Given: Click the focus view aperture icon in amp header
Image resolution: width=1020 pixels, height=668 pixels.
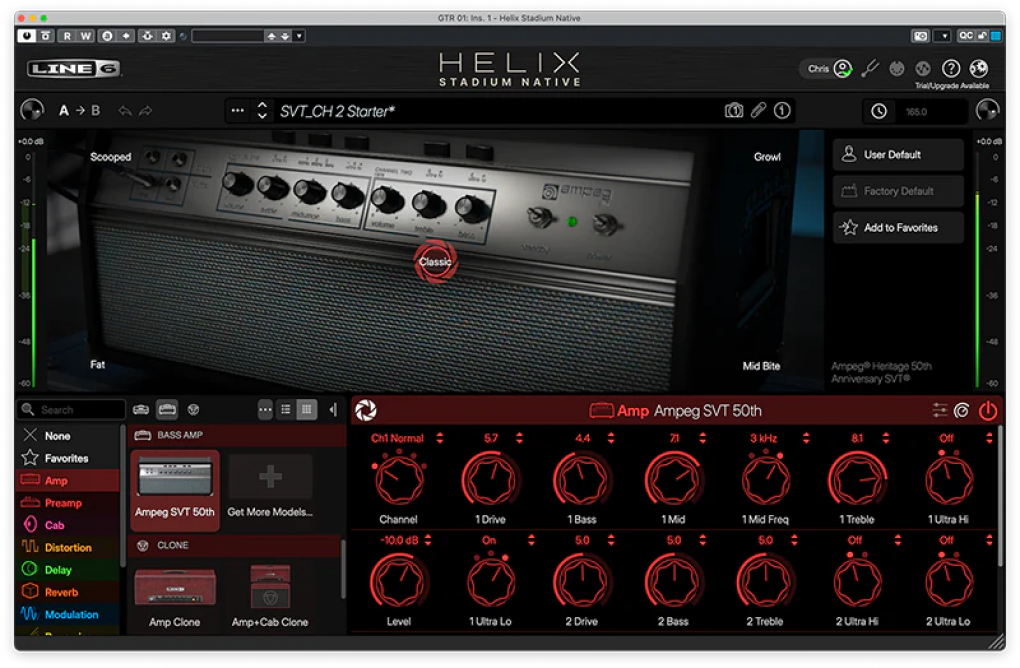Looking at the screenshot, I should click(x=366, y=410).
